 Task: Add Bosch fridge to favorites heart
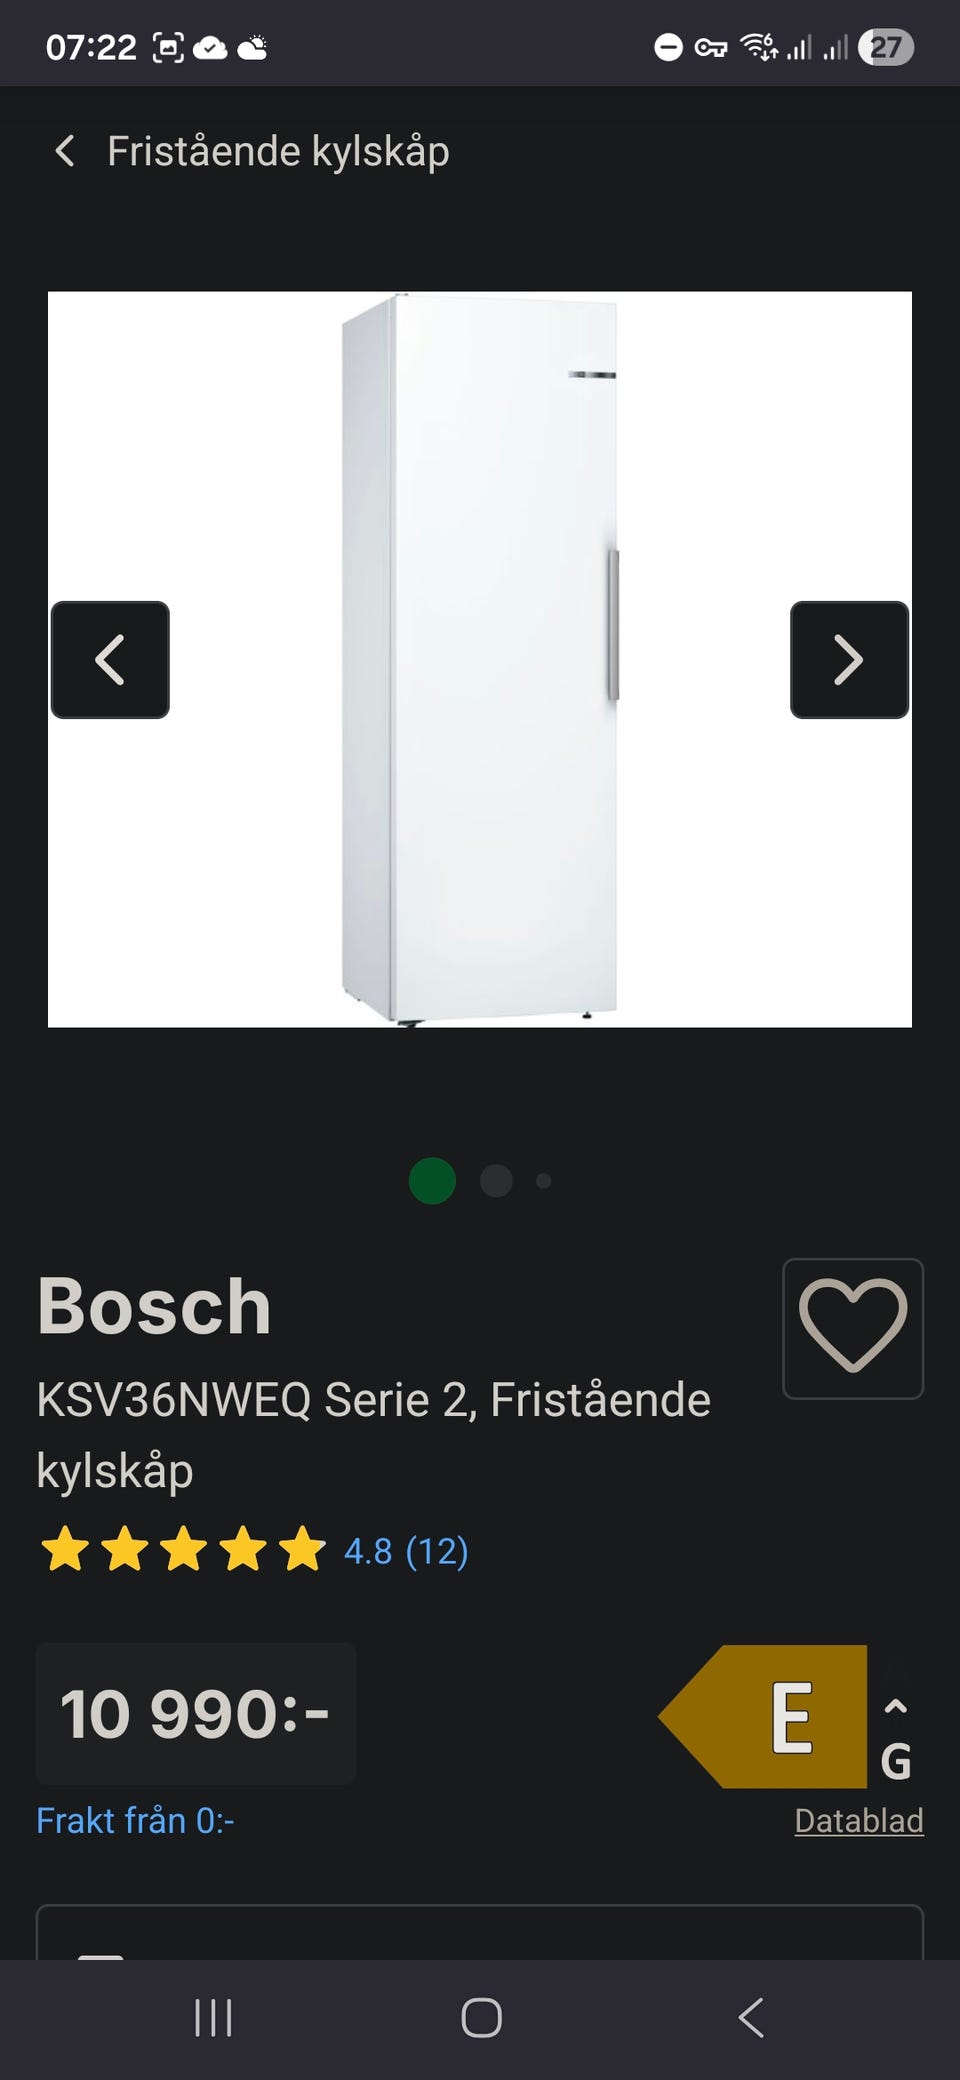tap(853, 1328)
